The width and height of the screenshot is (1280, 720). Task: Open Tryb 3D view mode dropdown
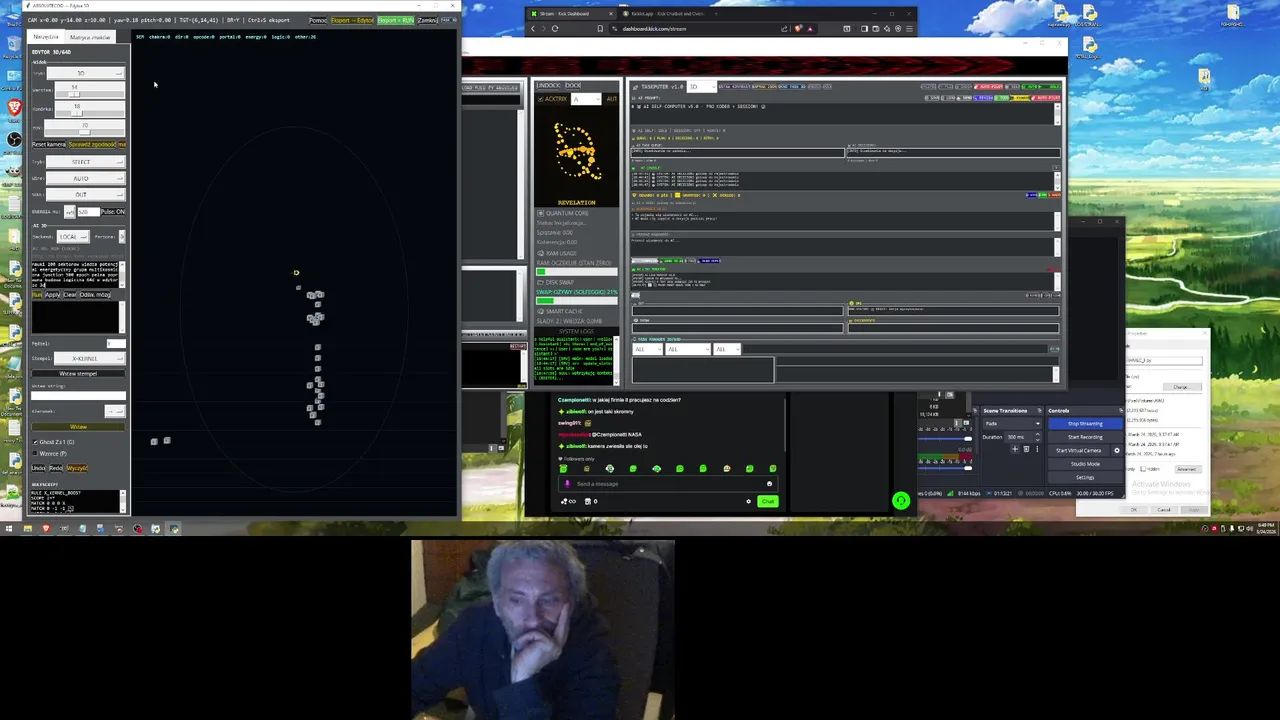(86, 73)
